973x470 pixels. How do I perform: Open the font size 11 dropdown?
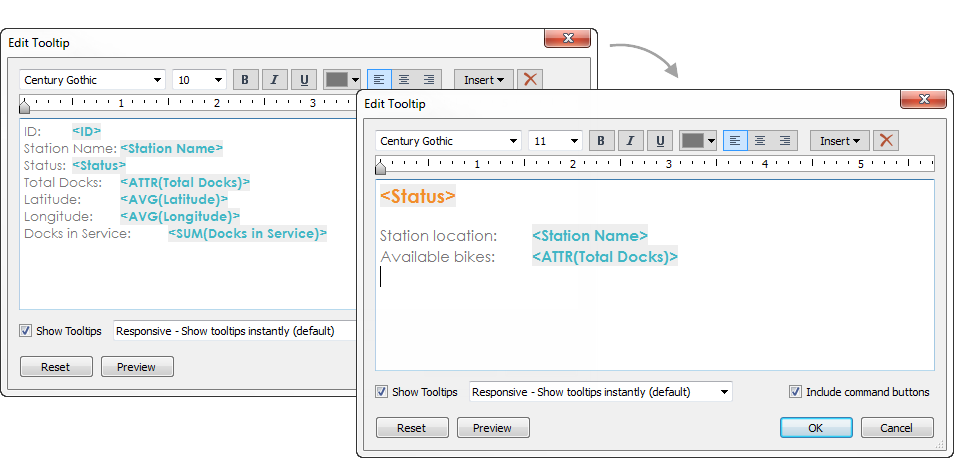(x=555, y=141)
